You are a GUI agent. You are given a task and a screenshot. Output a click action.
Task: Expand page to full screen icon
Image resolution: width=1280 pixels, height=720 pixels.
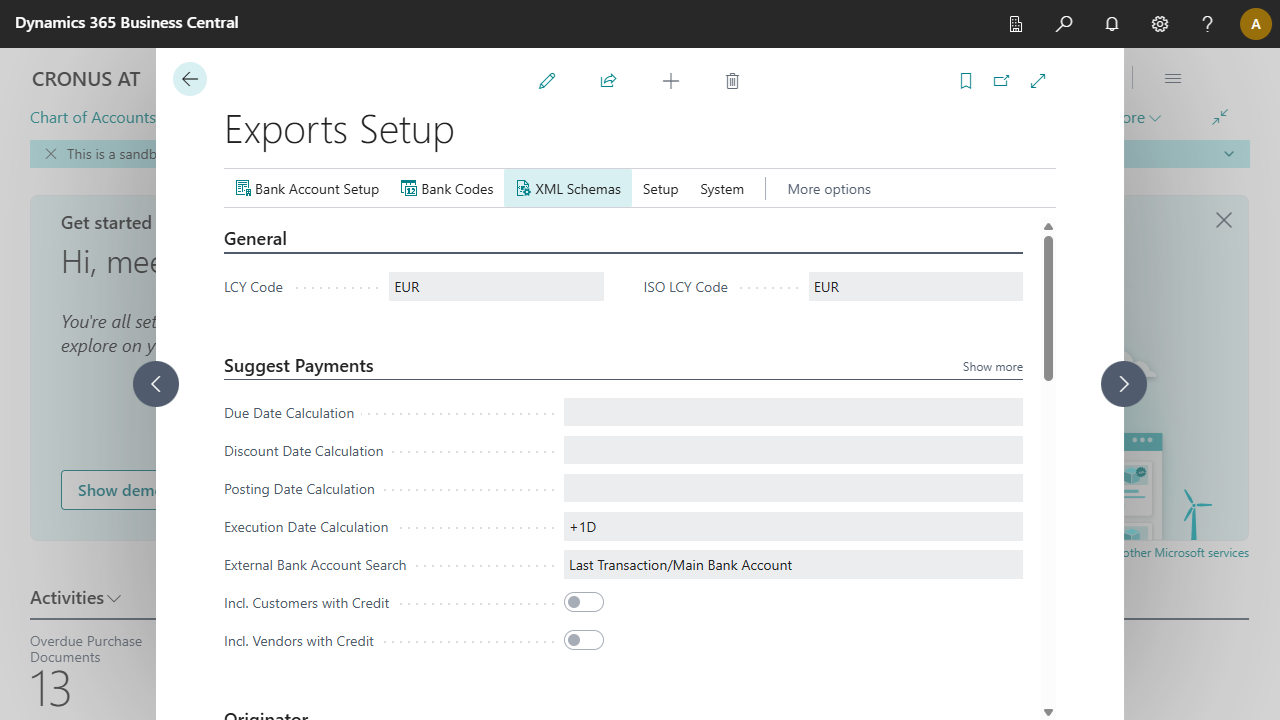coord(1038,81)
